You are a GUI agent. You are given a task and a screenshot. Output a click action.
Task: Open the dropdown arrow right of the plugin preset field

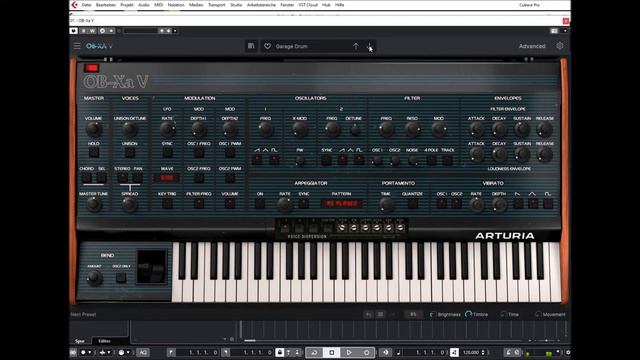175,31
